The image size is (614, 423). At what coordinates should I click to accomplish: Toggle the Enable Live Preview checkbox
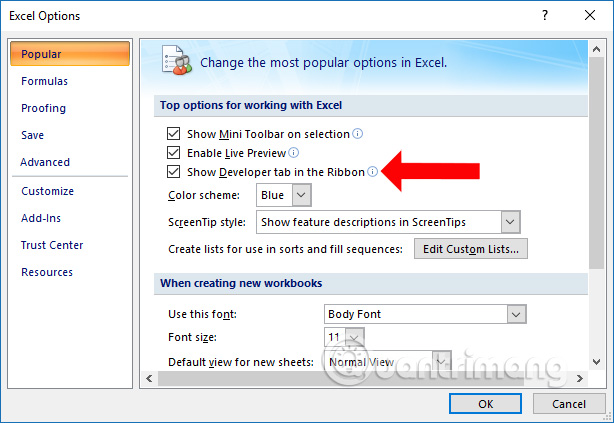pyautogui.click(x=173, y=152)
